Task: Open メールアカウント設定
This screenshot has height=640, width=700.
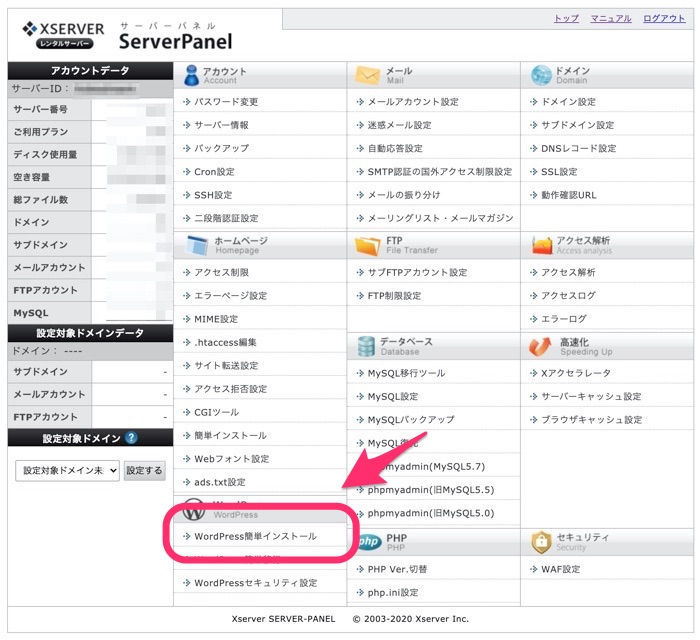Action: pos(413,102)
